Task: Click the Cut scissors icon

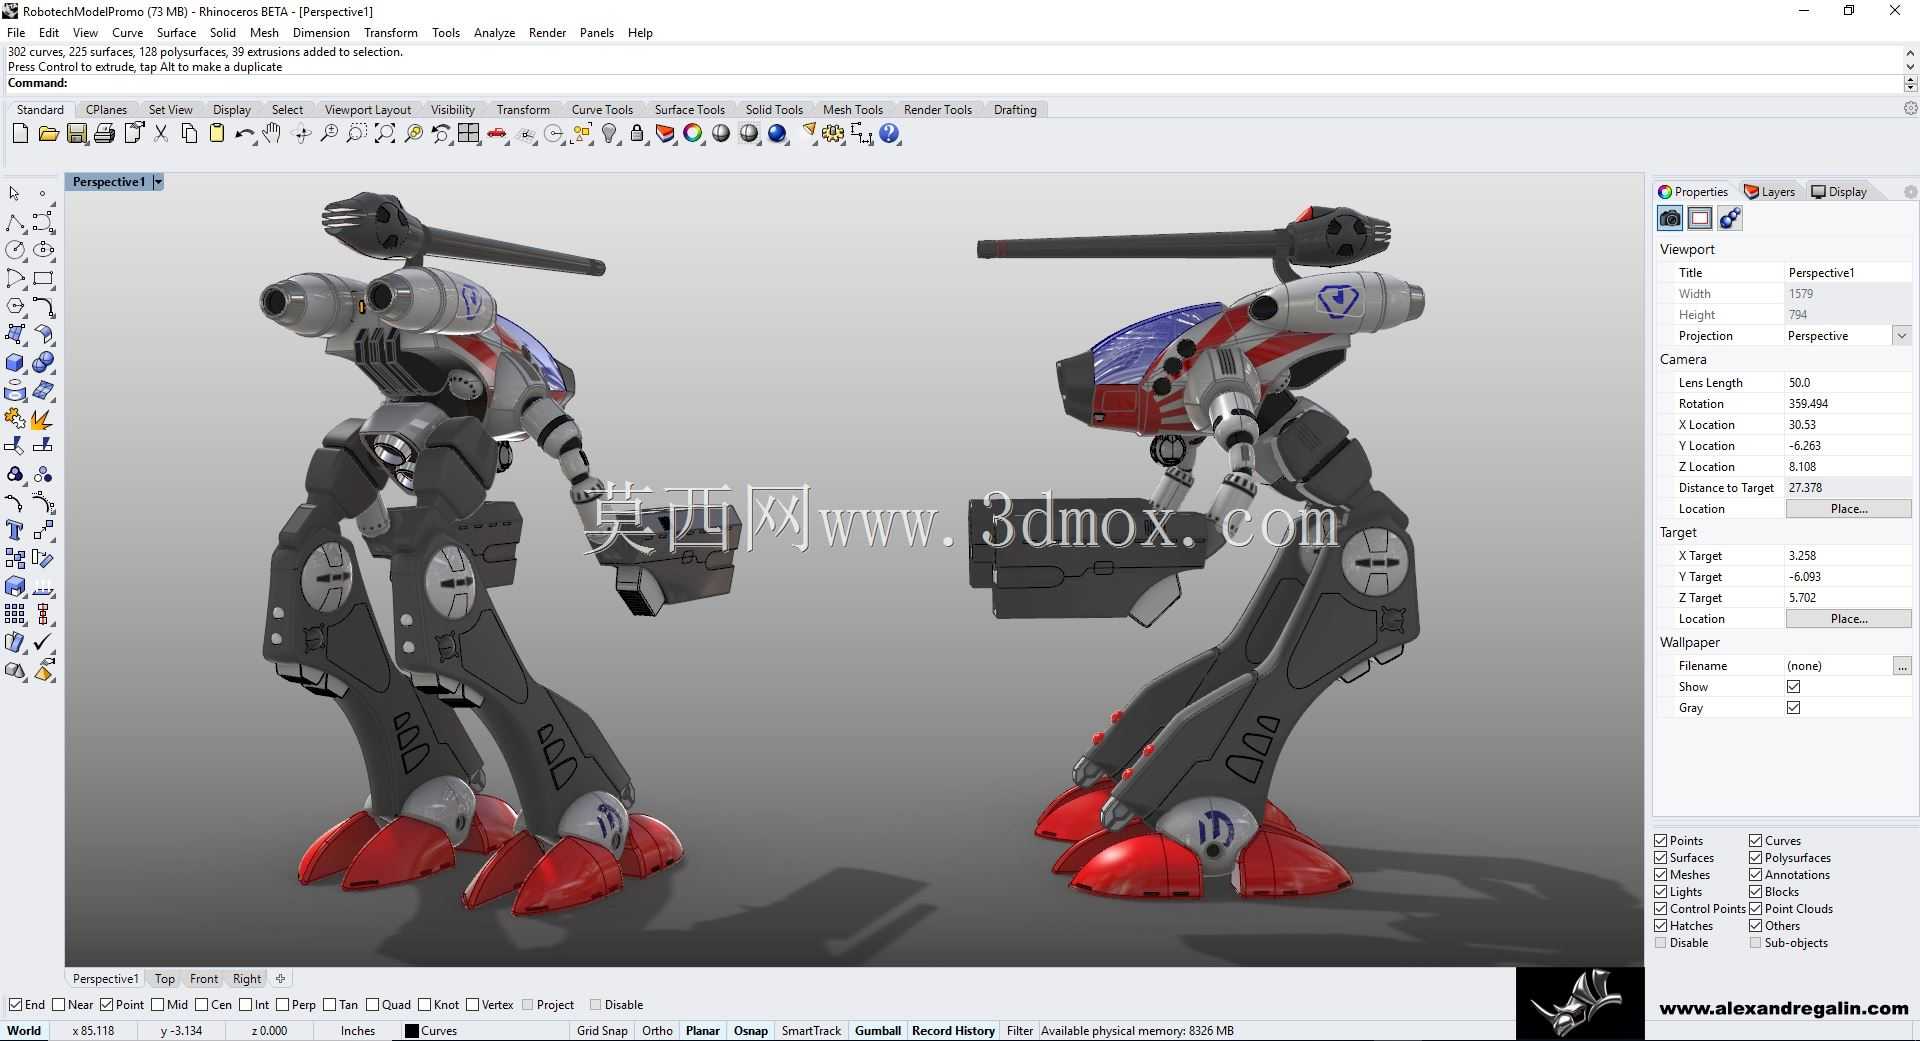Action: click(x=160, y=133)
